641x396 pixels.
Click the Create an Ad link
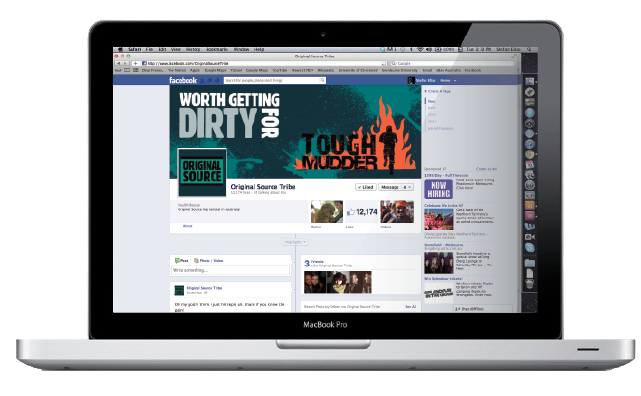point(486,169)
